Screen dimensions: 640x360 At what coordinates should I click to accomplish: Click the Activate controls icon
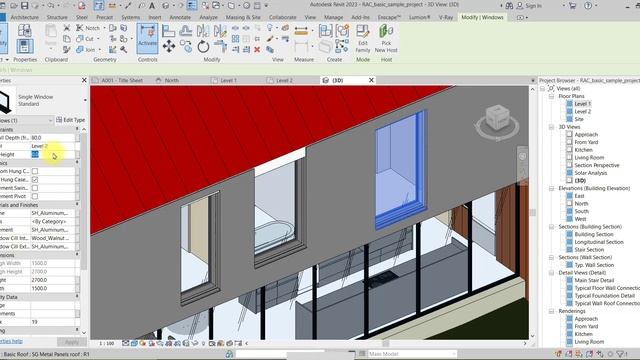[x=147, y=39]
